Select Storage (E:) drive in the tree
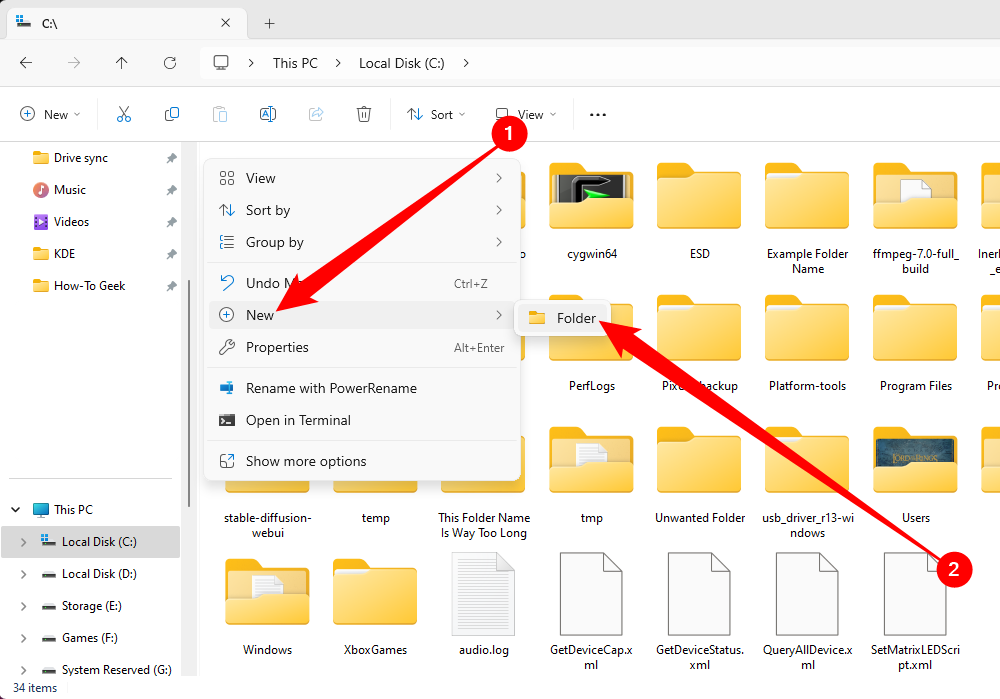Viewport: 1000px width, 699px height. (x=91, y=606)
